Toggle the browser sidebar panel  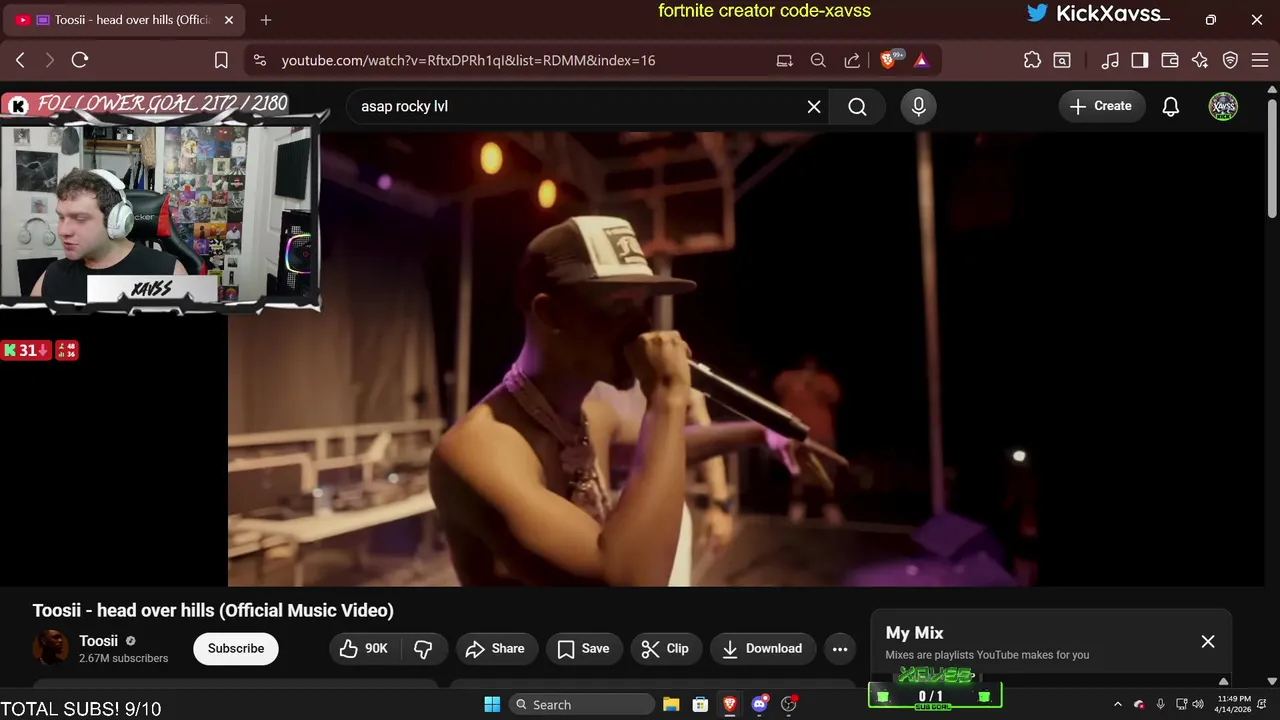click(1139, 60)
